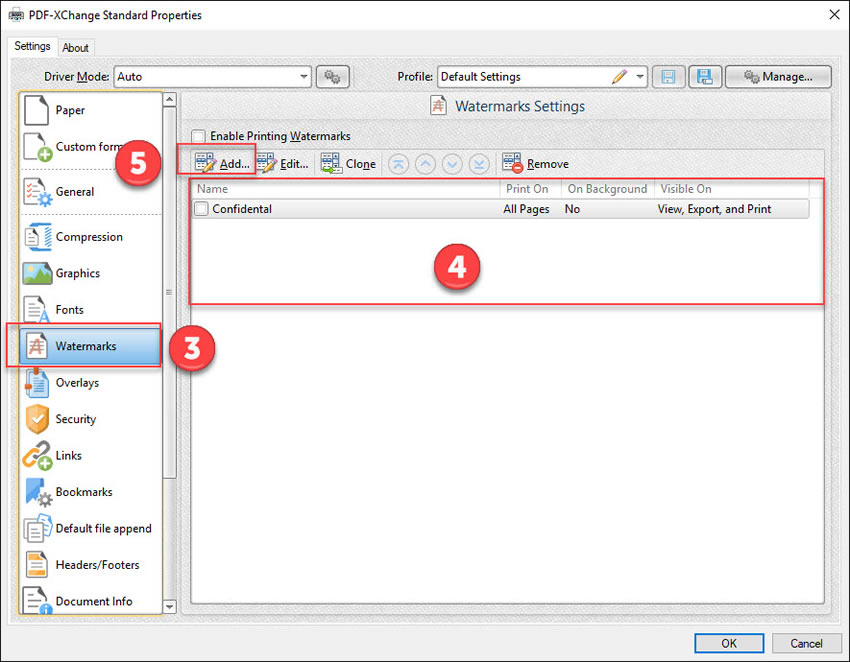The image size is (850, 662).
Task: Click the Cancel button
Action: 806,643
